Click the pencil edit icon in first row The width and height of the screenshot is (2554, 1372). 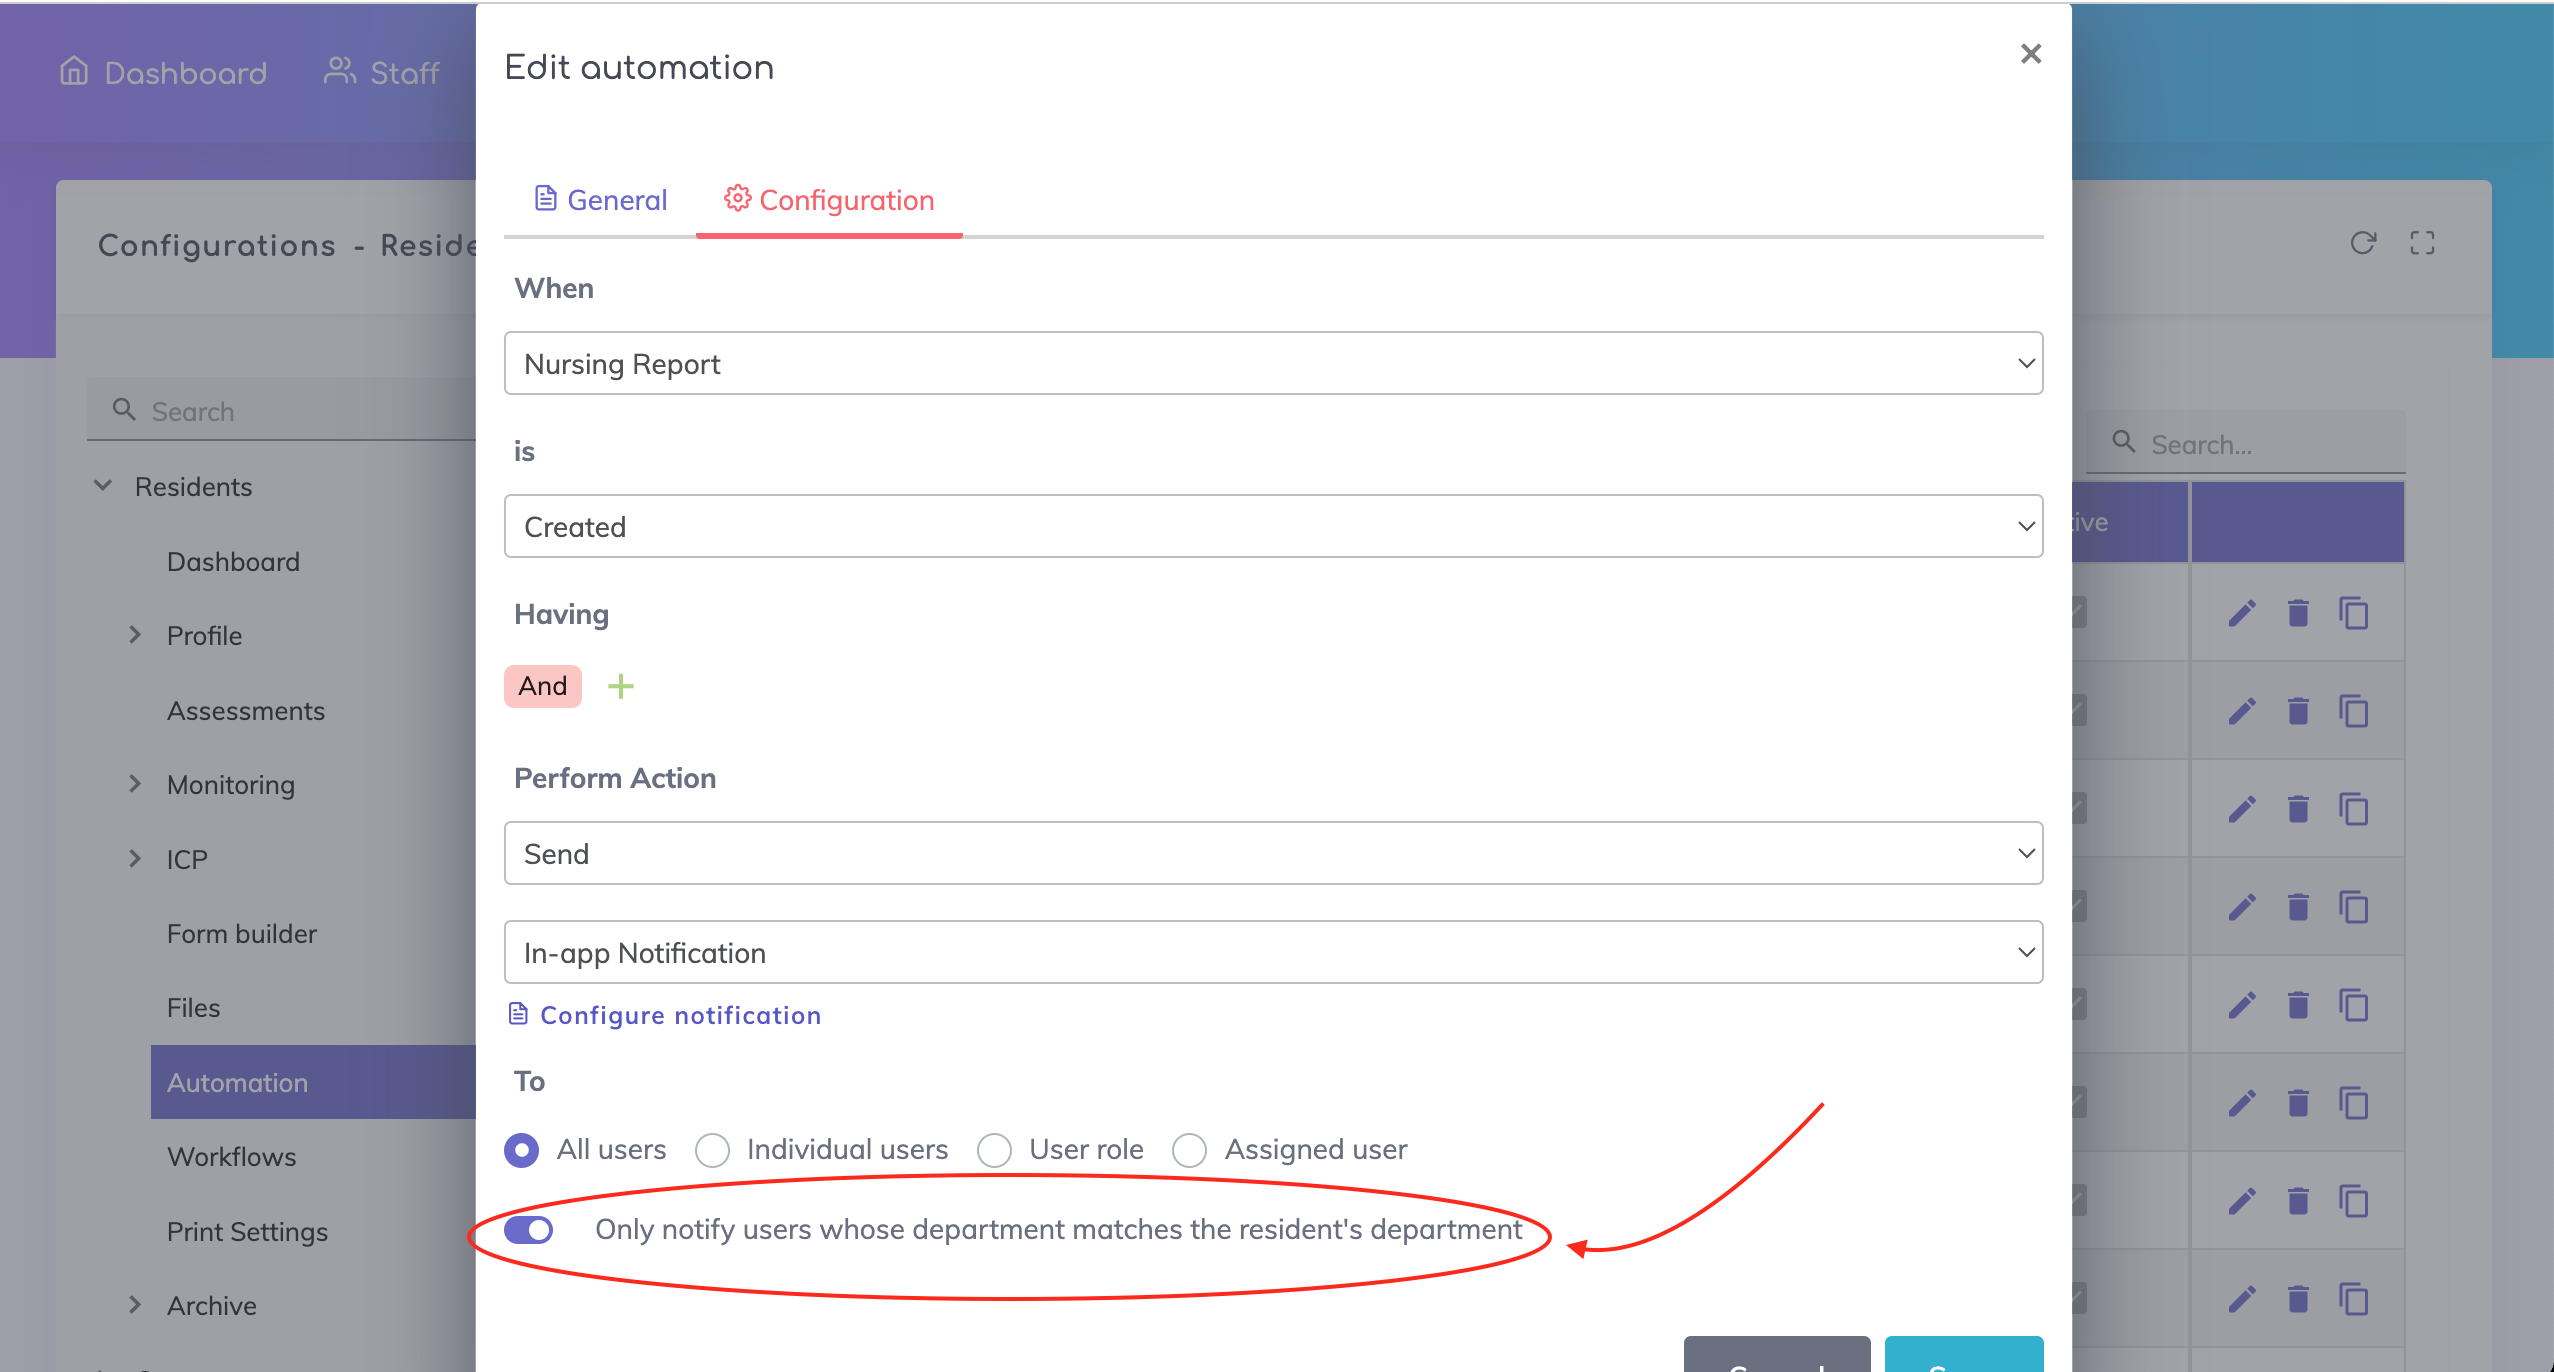tap(2242, 613)
